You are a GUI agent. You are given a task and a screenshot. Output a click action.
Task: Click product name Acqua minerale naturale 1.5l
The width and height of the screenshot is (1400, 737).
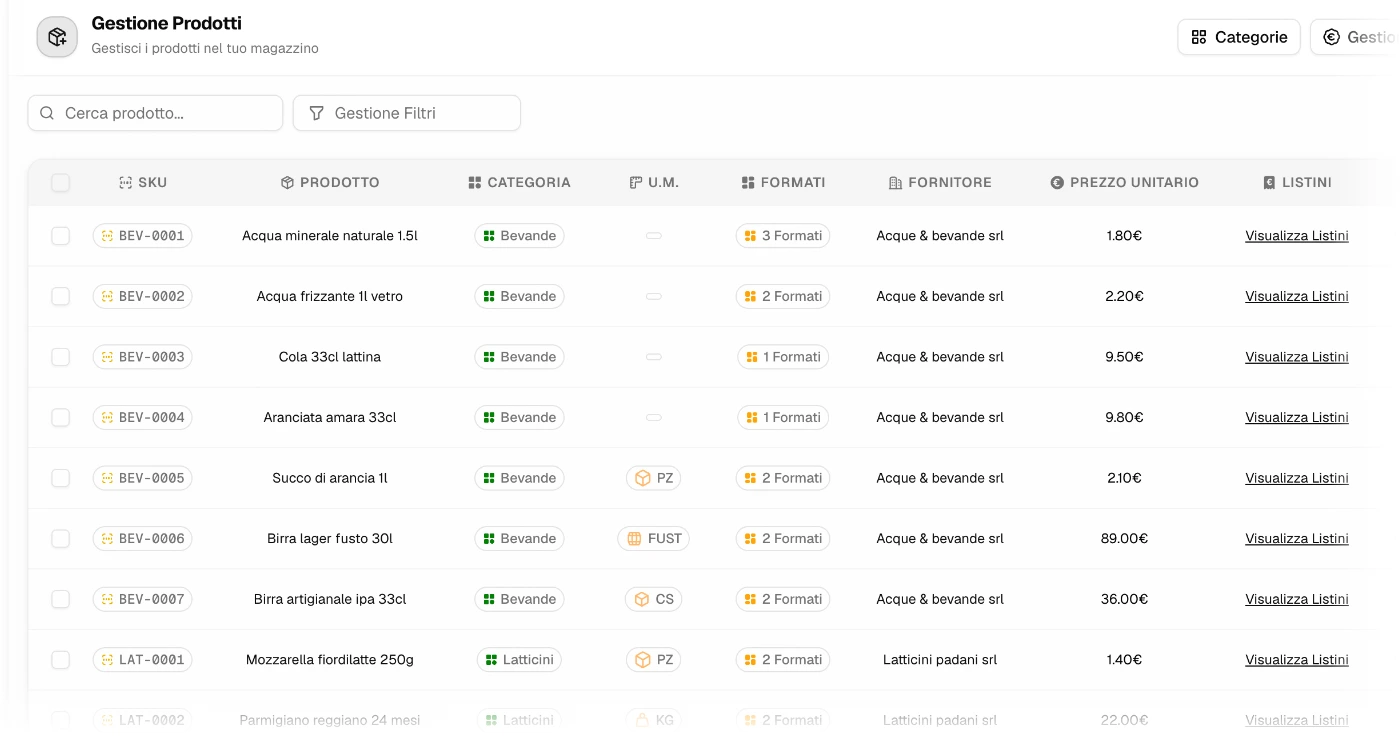330,236
